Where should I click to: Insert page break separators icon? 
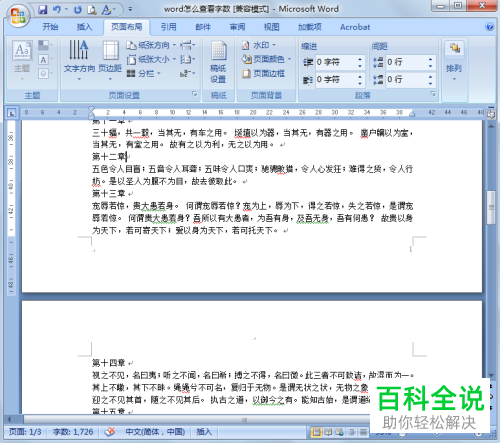tap(188, 45)
